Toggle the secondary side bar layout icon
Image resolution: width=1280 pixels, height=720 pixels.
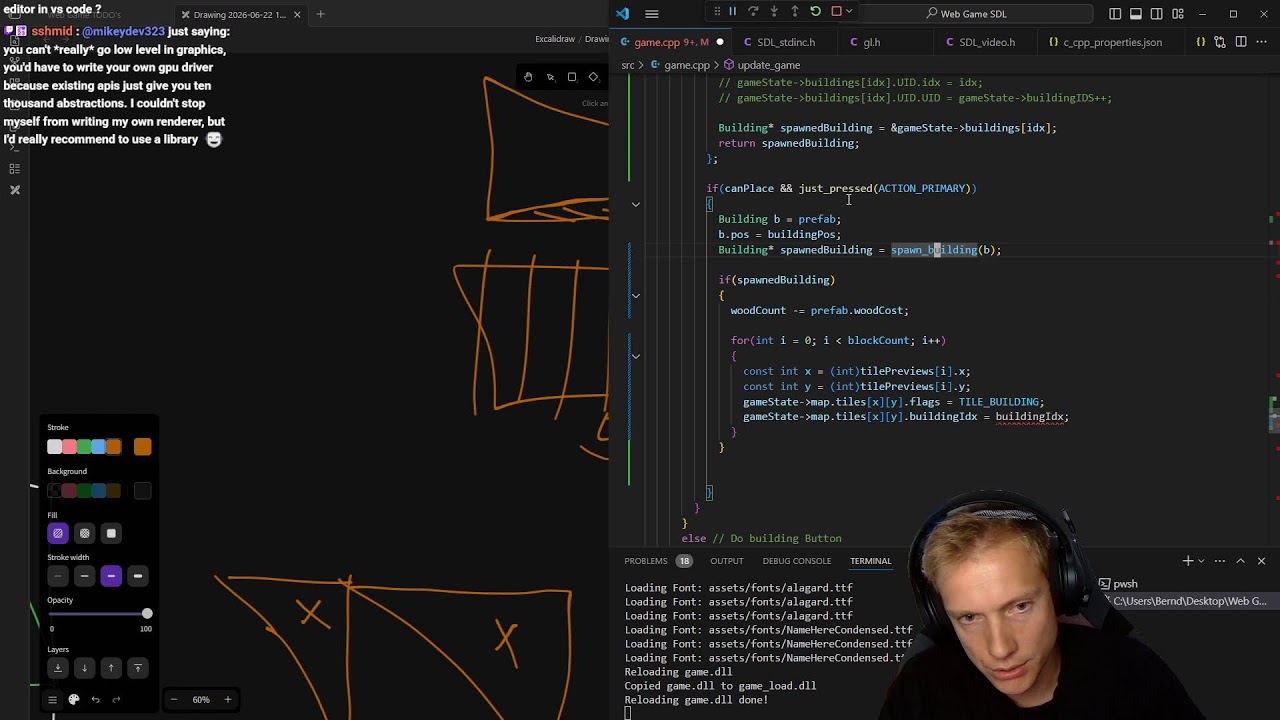tap(1157, 14)
